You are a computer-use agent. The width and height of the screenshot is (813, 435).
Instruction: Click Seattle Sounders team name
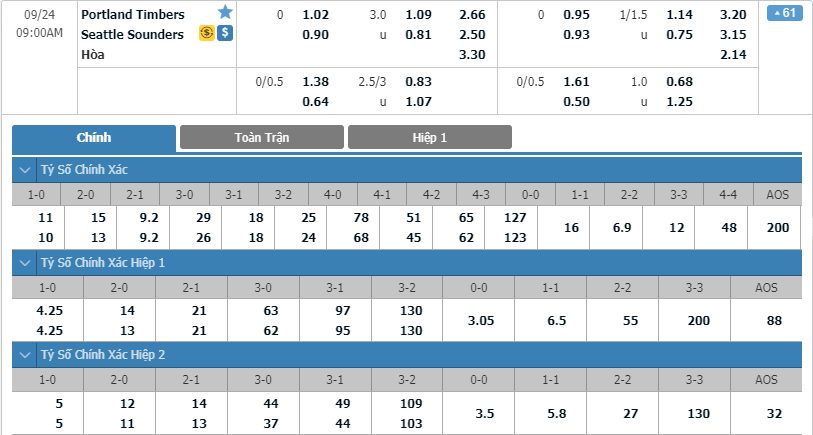[132, 35]
